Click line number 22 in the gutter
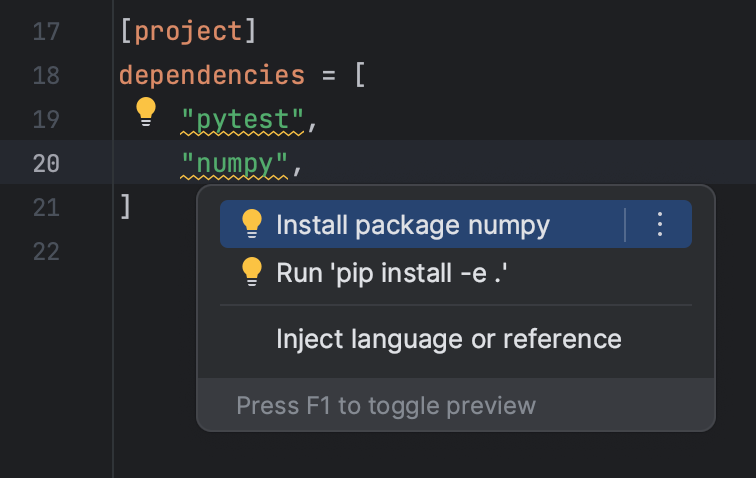This screenshot has height=478, width=756. click(46, 251)
